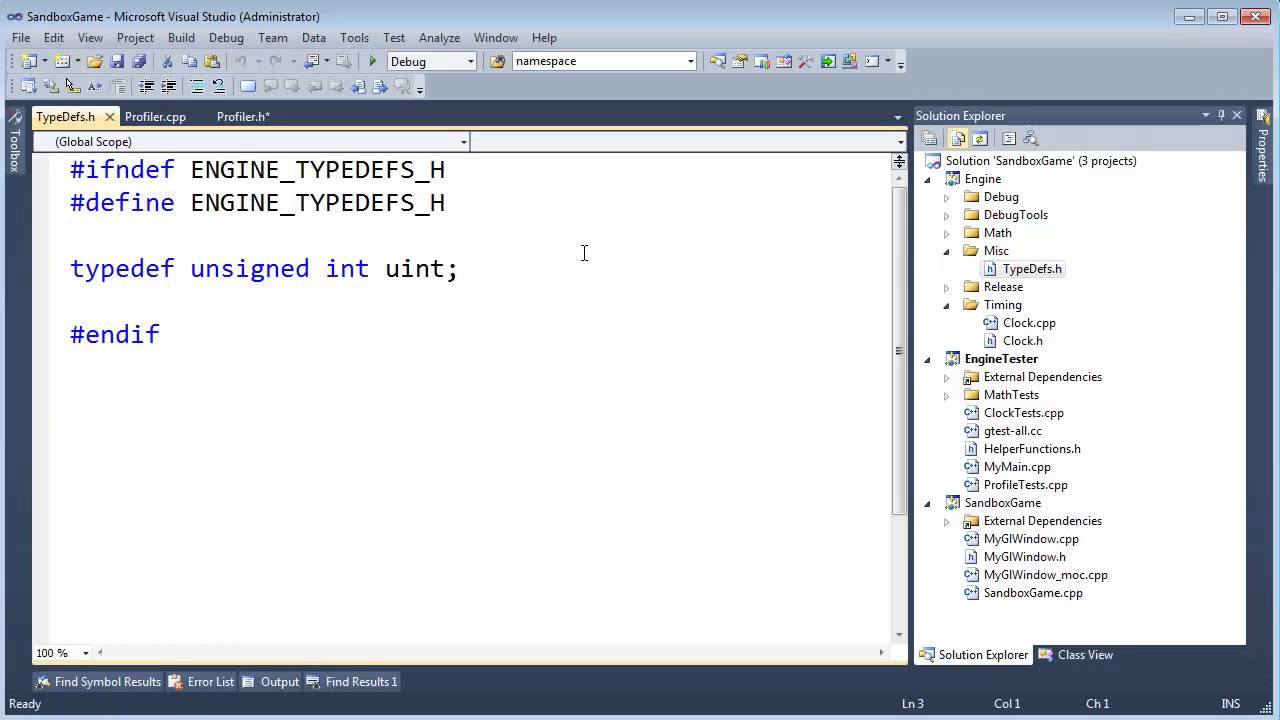Image resolution: width=1280 pixels, height=720 pixels.
Task: Open the namespace search combo box dropdown
Action: [690, 61]
